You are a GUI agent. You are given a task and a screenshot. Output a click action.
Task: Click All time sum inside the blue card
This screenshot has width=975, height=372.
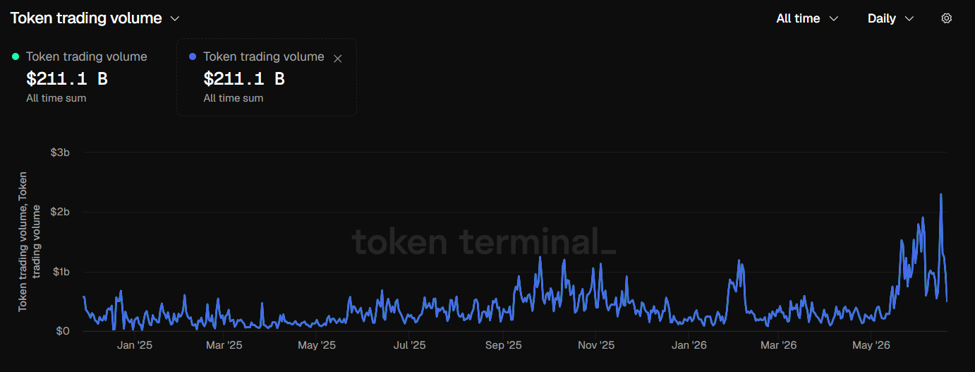[x=233, y=98]
